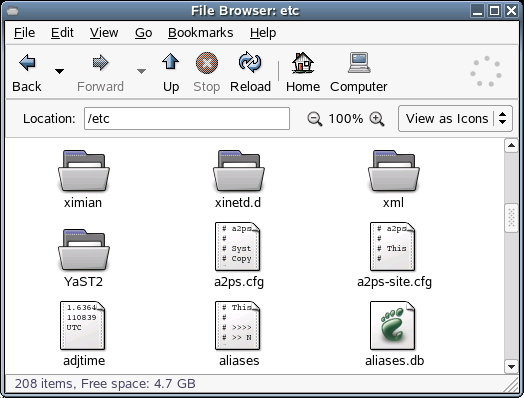Select the ximian folder icon
The width and height of the screenshot is (524, 398).
84,171
